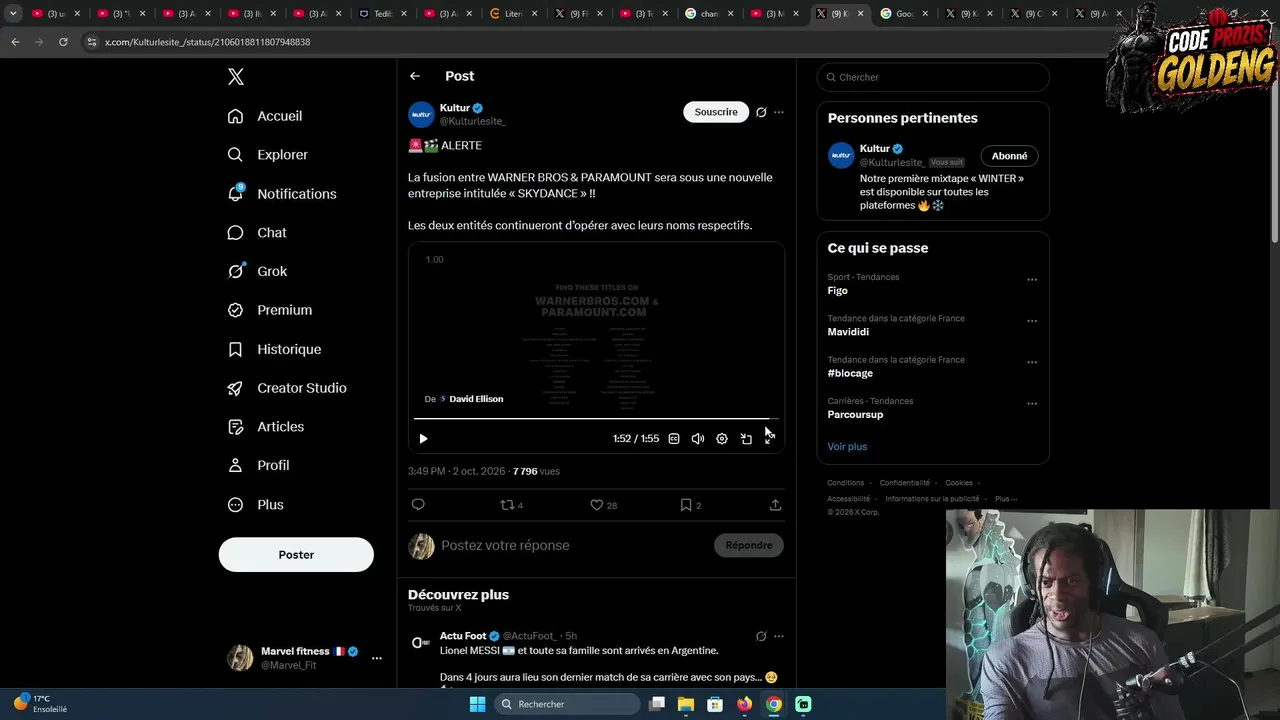Toggle closed captions on the video
Viewport: 1280px width, 720px height.
[674, 438]
